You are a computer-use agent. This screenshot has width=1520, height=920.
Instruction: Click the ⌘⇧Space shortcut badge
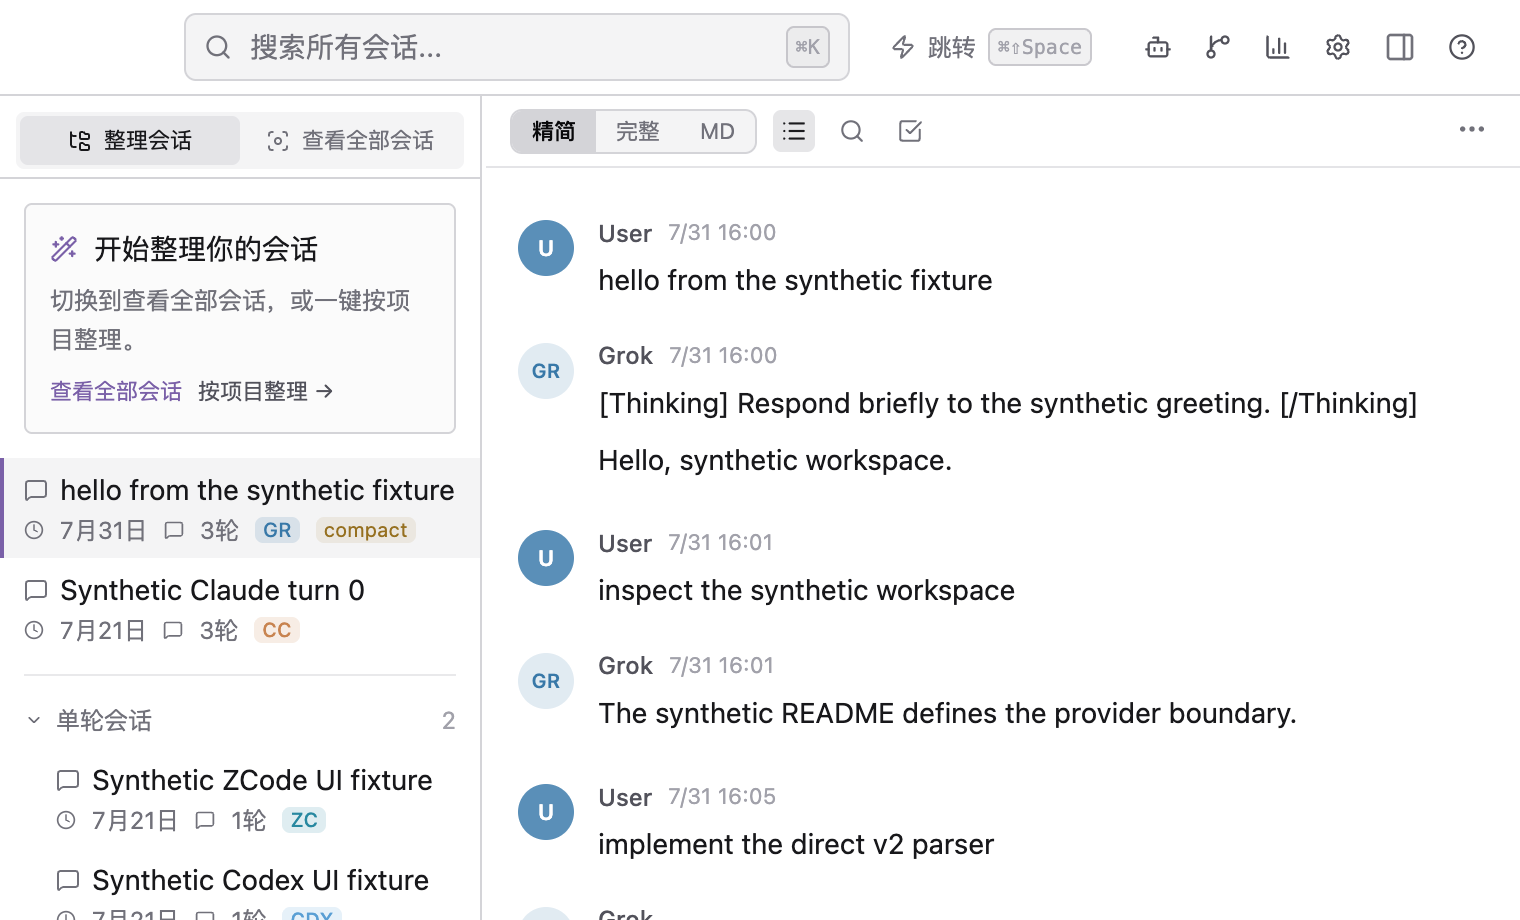[1040, 47]
